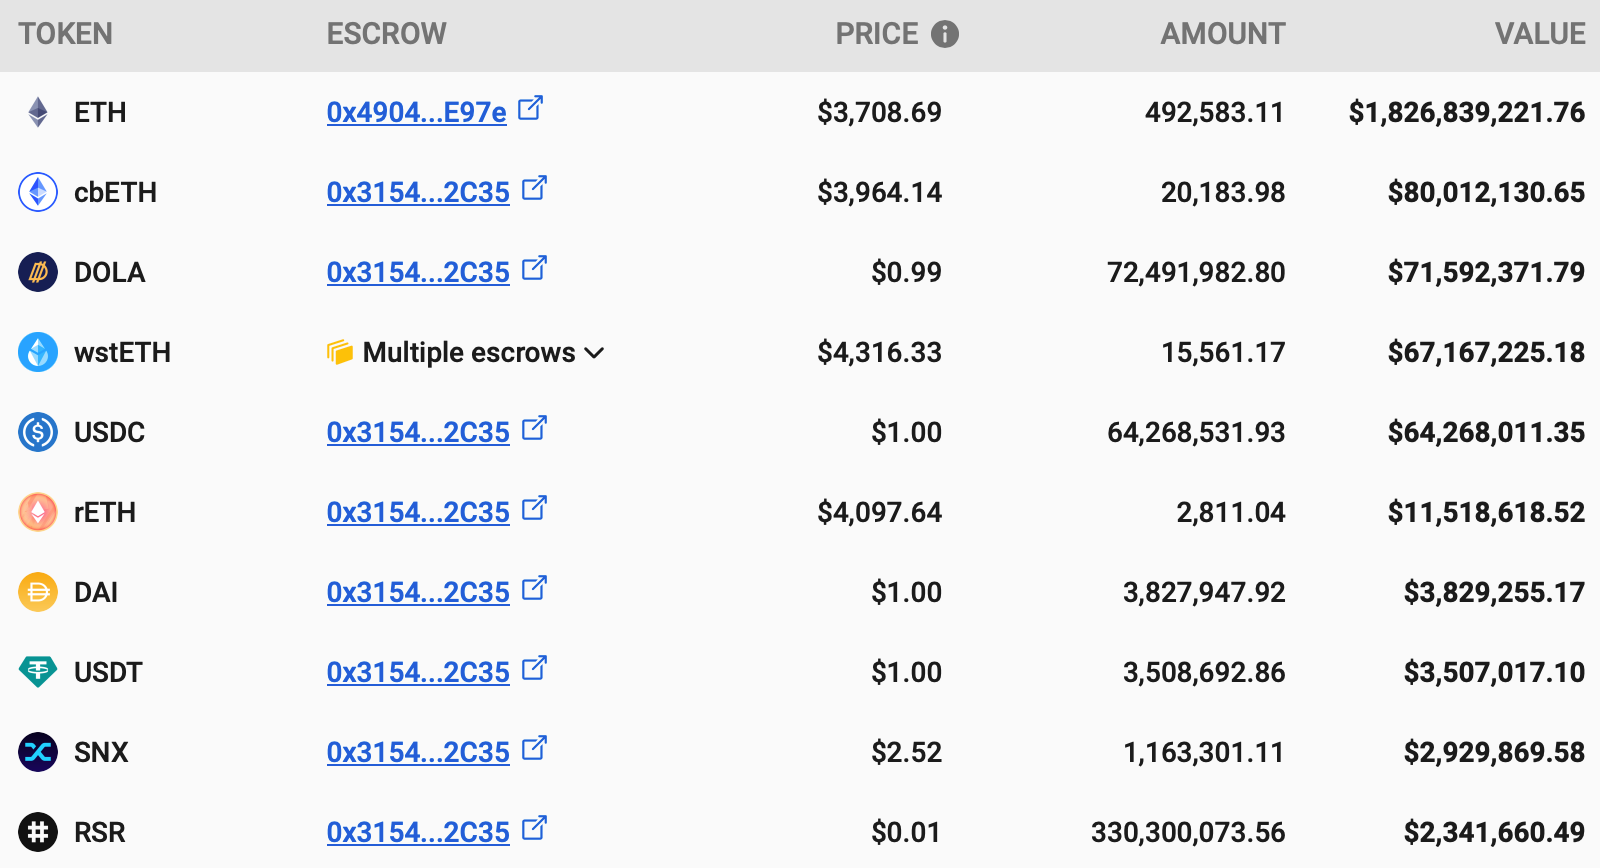Open DOLA escrow address link
1600x868 pixels.
(x=418, y=272)
